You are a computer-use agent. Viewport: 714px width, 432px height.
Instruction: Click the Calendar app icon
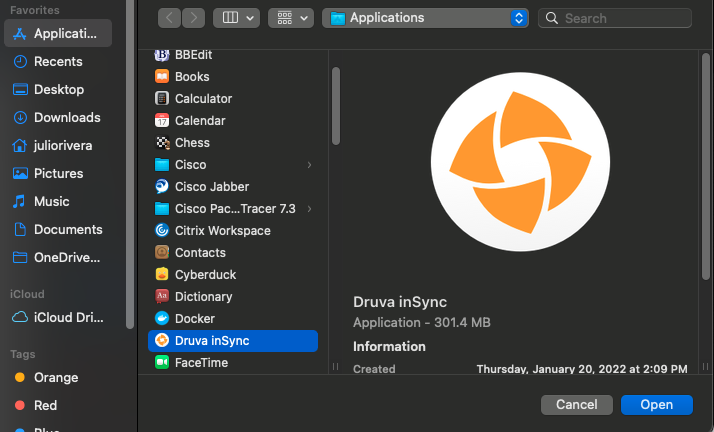coord(162,121)
